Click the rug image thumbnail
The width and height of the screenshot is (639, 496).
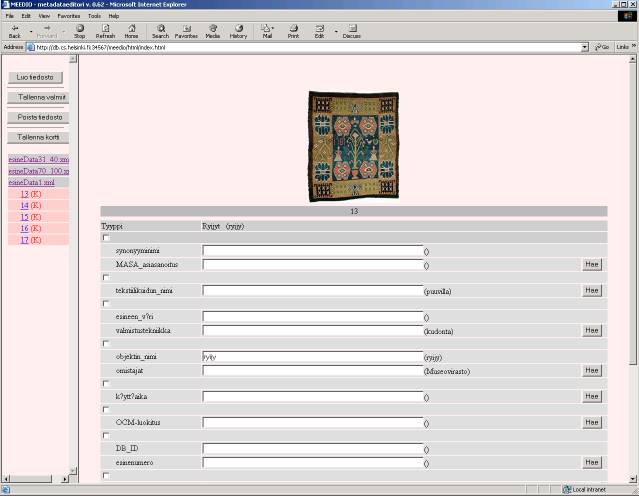354,146
